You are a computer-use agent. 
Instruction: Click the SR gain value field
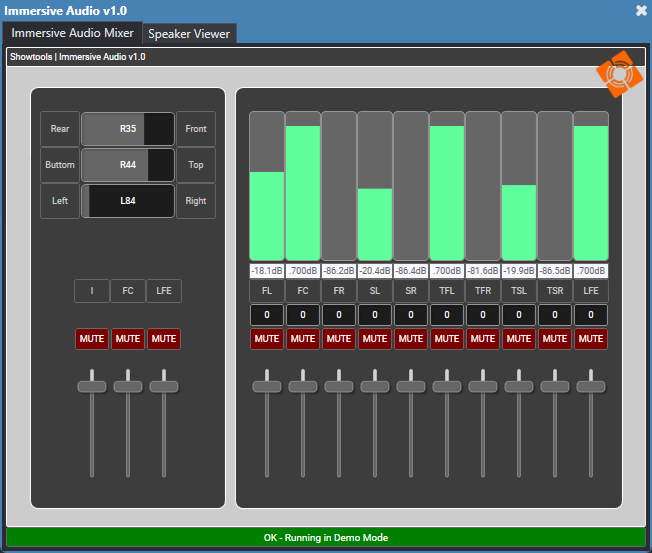(x=411, y=315)
